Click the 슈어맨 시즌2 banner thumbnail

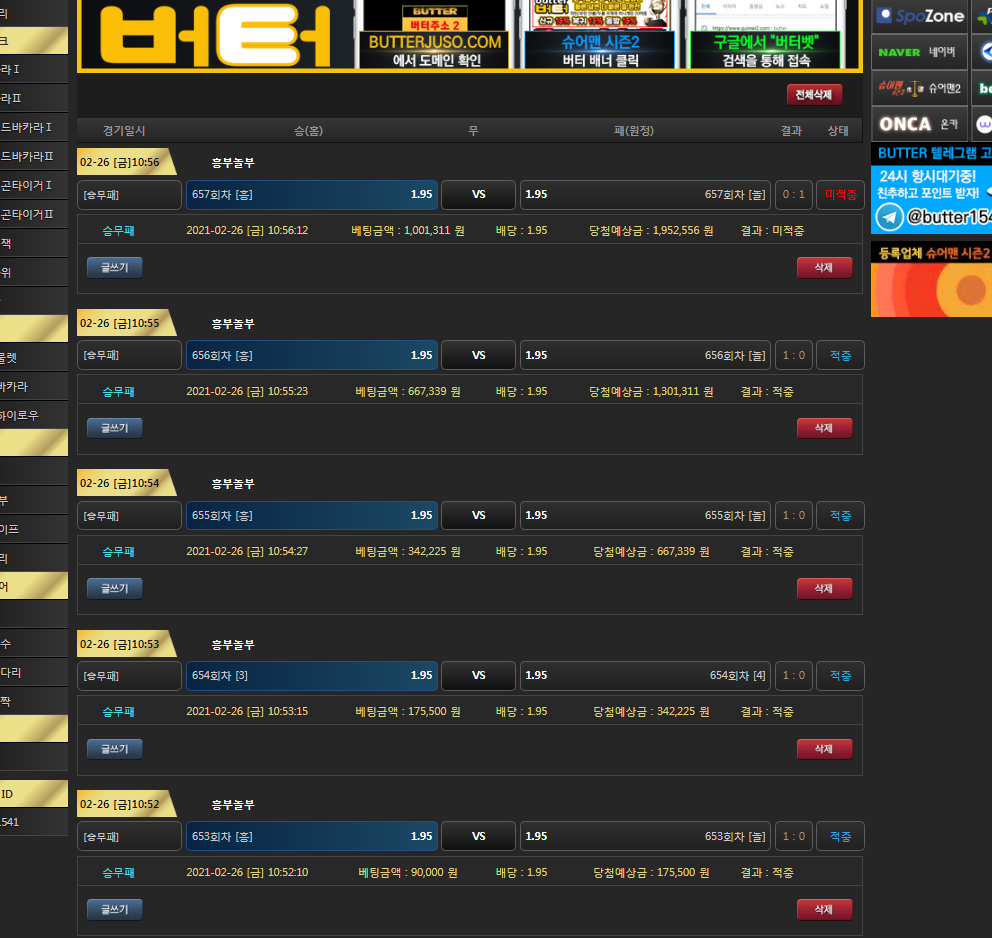tap(600, 36)
